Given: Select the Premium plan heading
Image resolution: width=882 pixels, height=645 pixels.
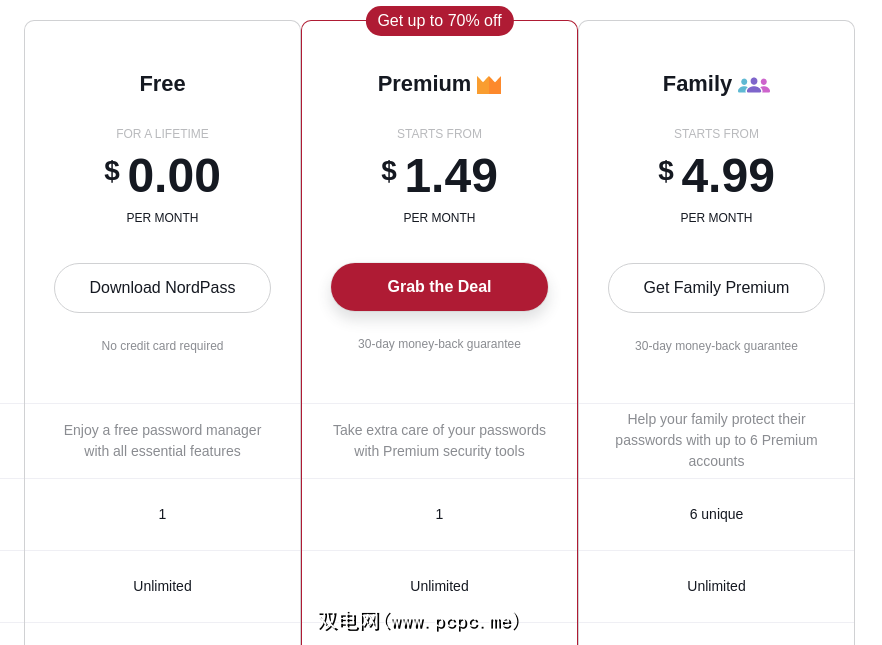Looking at the screenshot, I should coord(424,84).
